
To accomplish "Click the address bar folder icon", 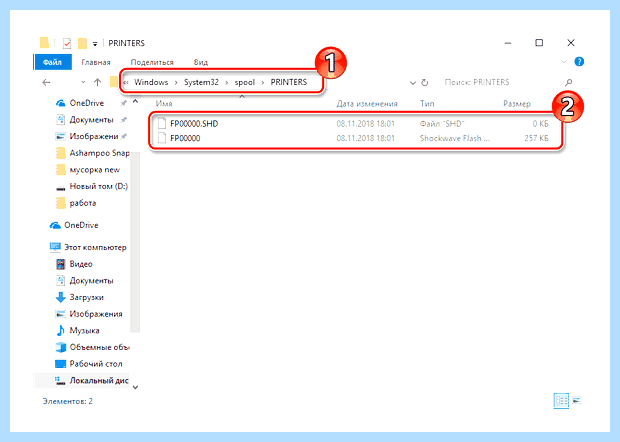I will click(114, 82).
